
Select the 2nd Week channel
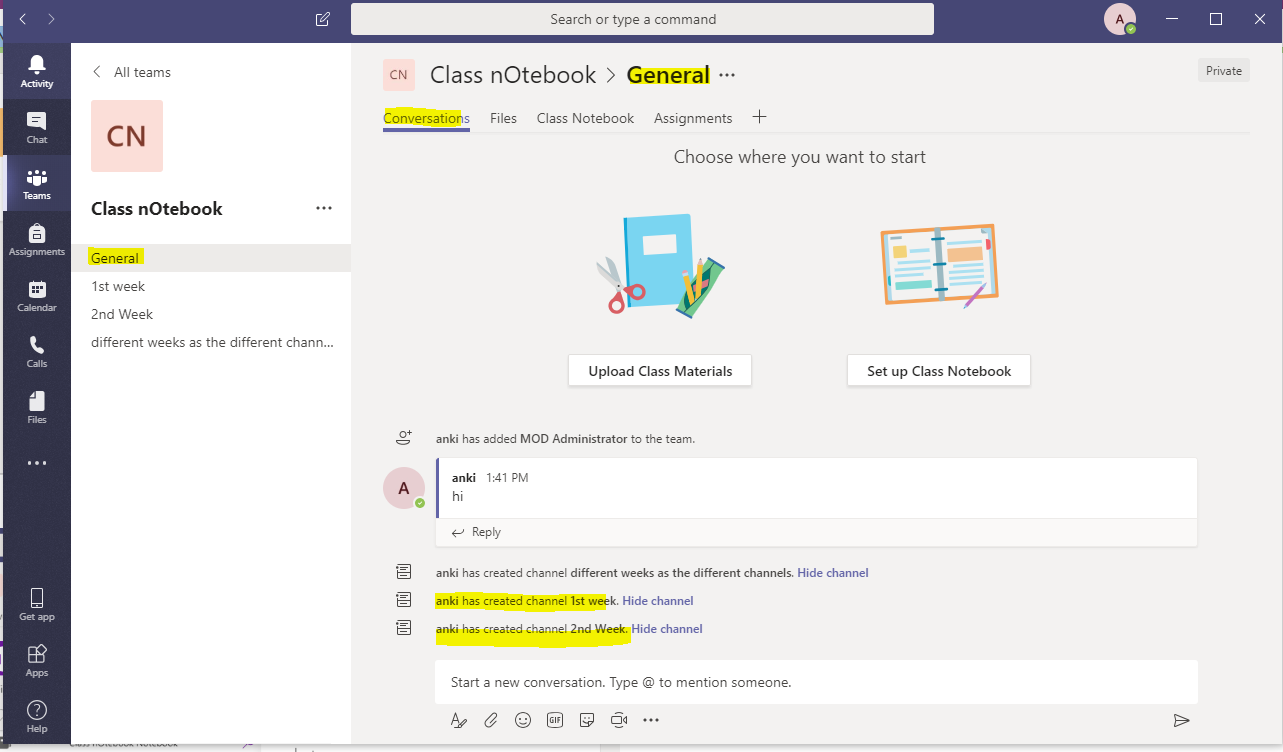tap(211, 314)
